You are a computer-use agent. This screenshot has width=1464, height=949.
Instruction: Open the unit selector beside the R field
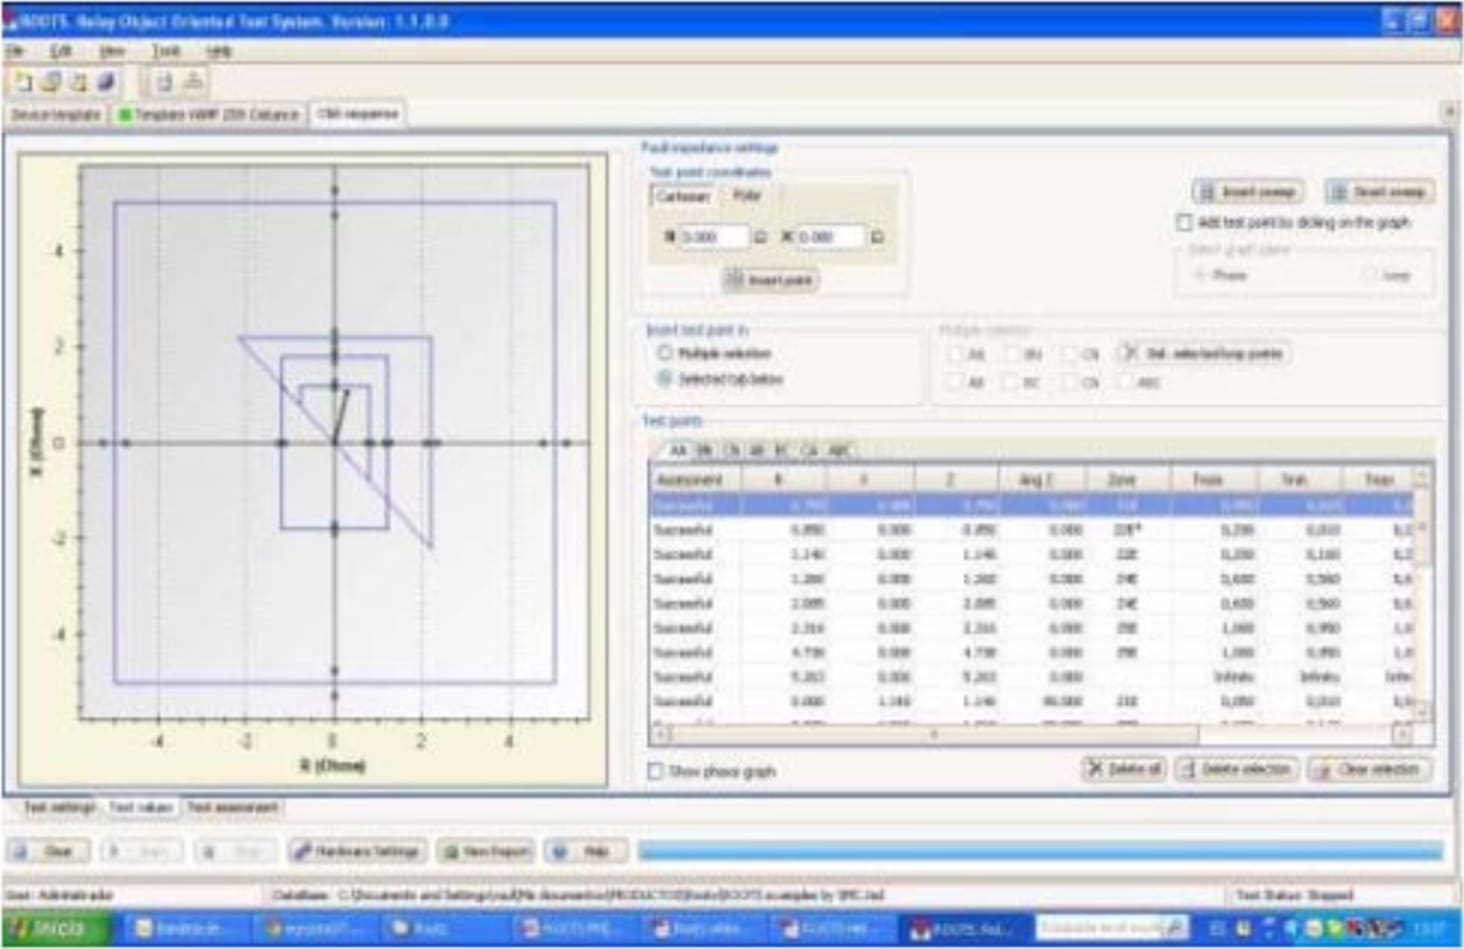pyautogui.click(x=760, y=235)
